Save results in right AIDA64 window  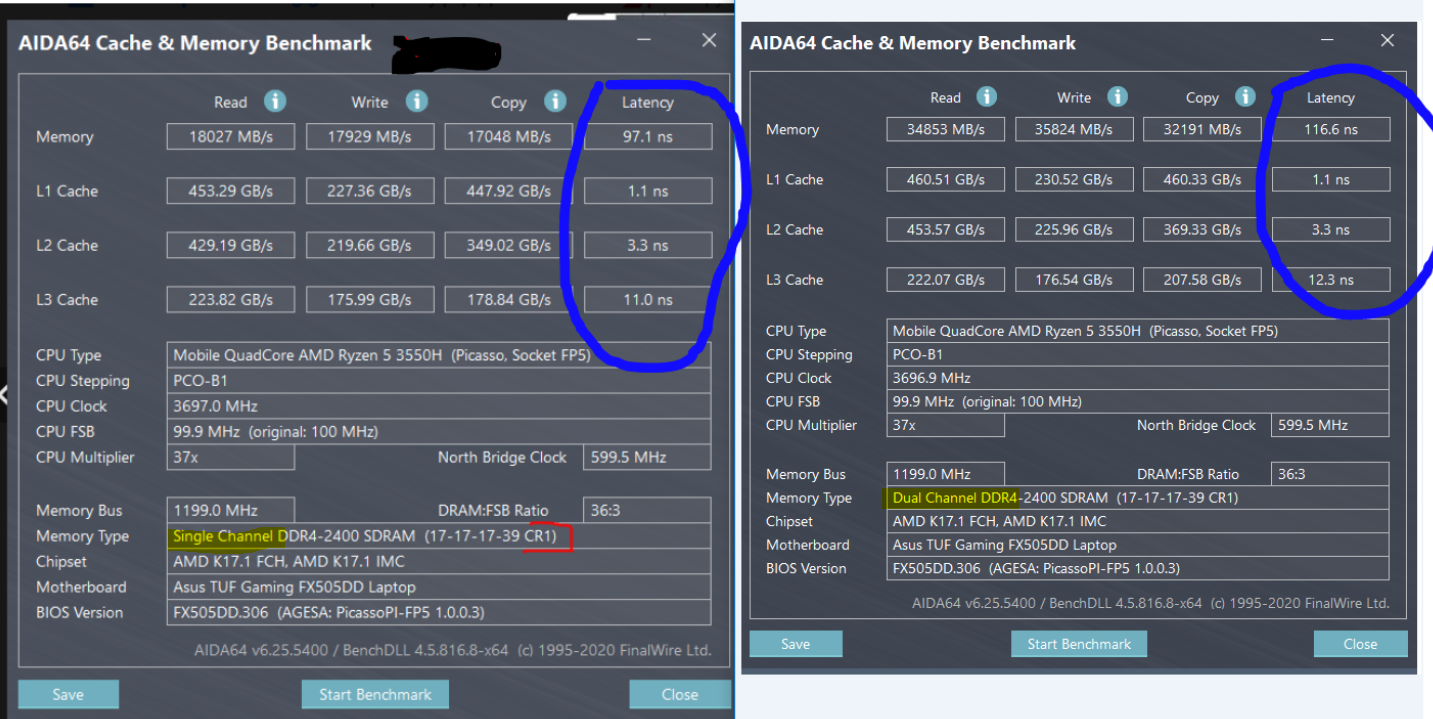pyautogui.click(x=795, y=644)
